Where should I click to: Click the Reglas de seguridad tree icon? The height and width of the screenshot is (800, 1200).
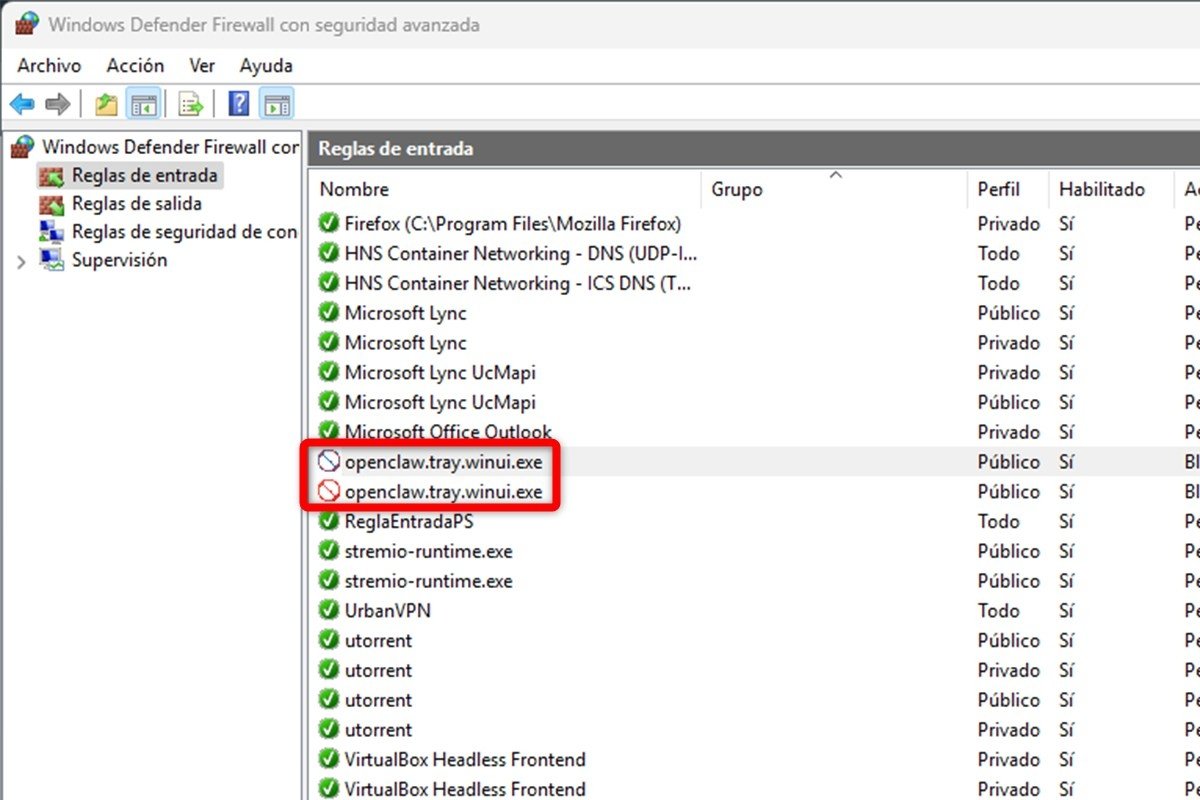[51, 232]
